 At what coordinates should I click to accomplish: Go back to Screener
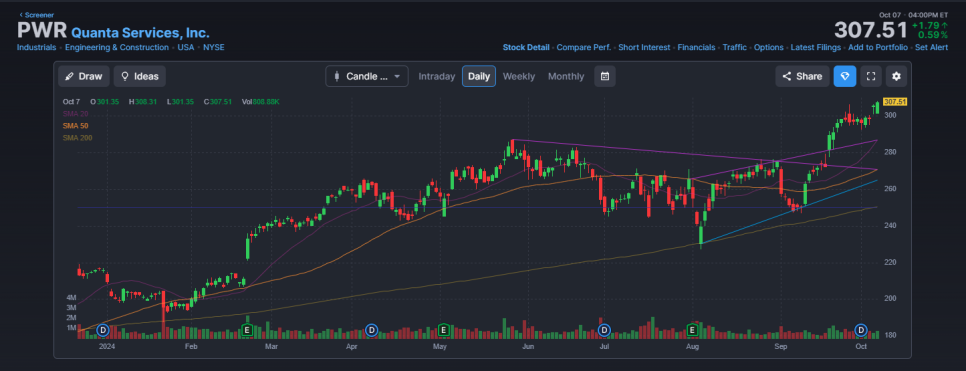[36, 14]
